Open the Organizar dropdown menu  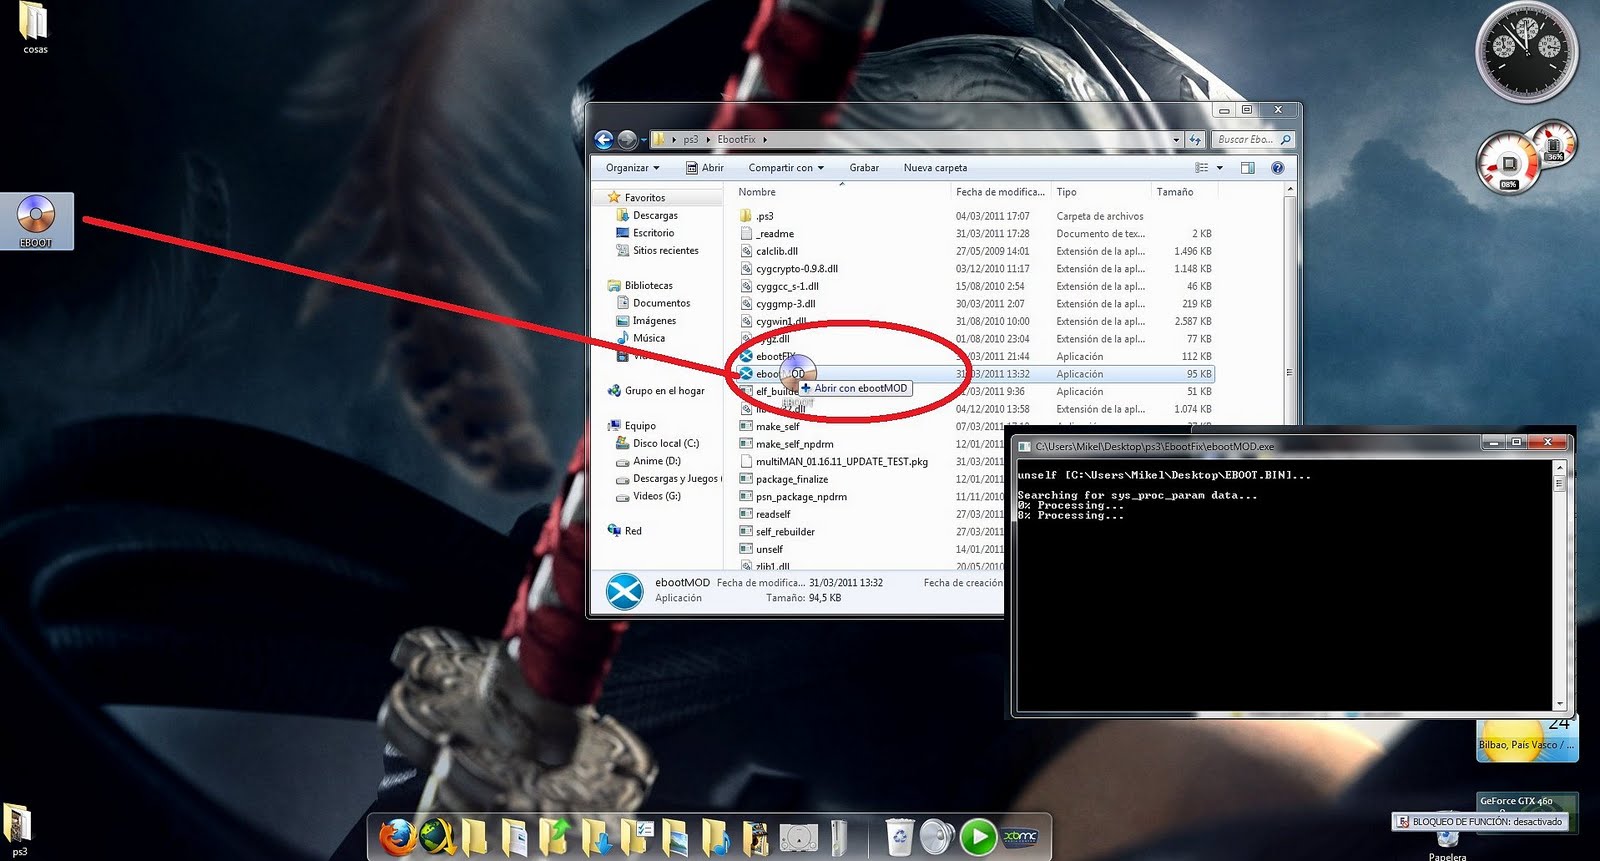point(632,168)
